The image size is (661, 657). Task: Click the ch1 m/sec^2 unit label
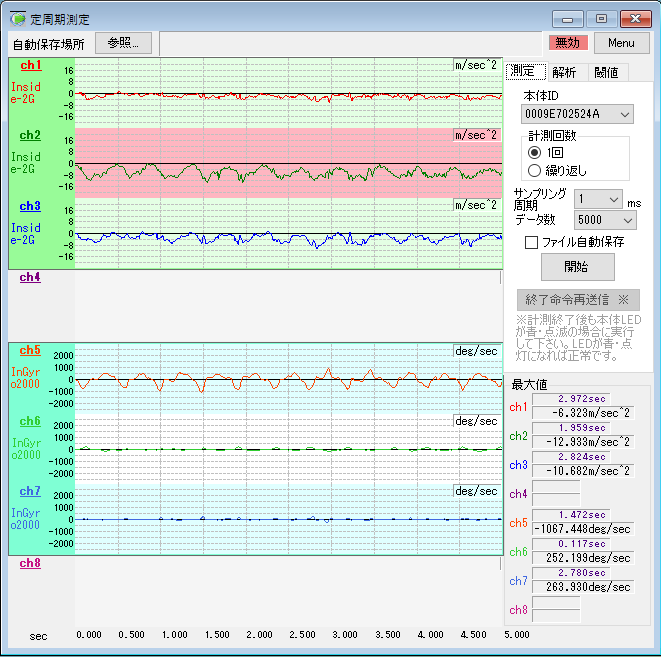point(476,65)
